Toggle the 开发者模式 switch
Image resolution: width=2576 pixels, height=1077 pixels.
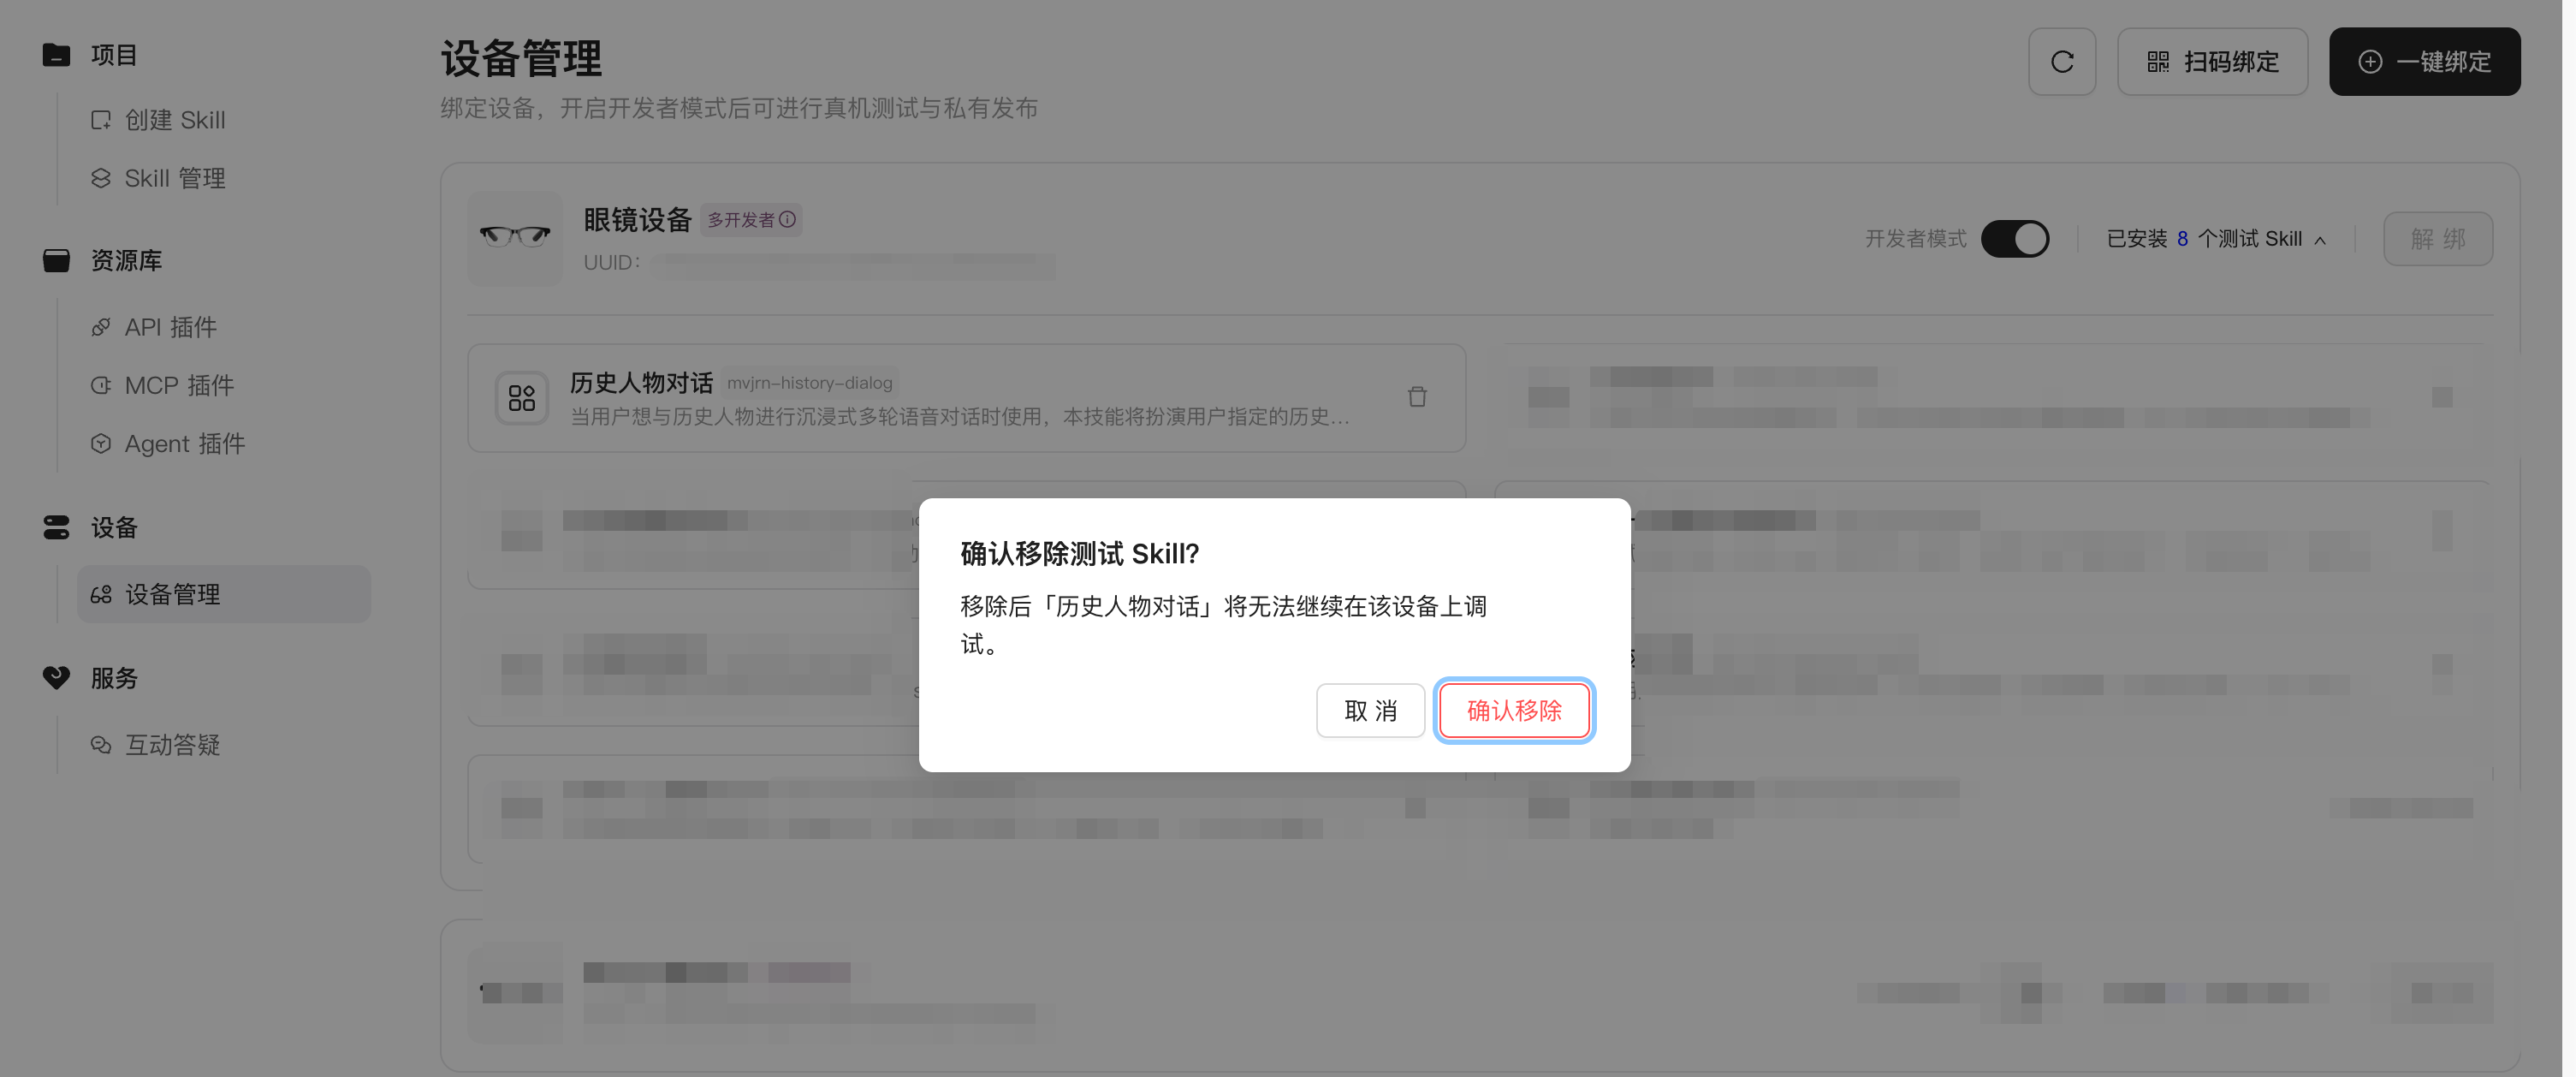(x=2015, y=239)
